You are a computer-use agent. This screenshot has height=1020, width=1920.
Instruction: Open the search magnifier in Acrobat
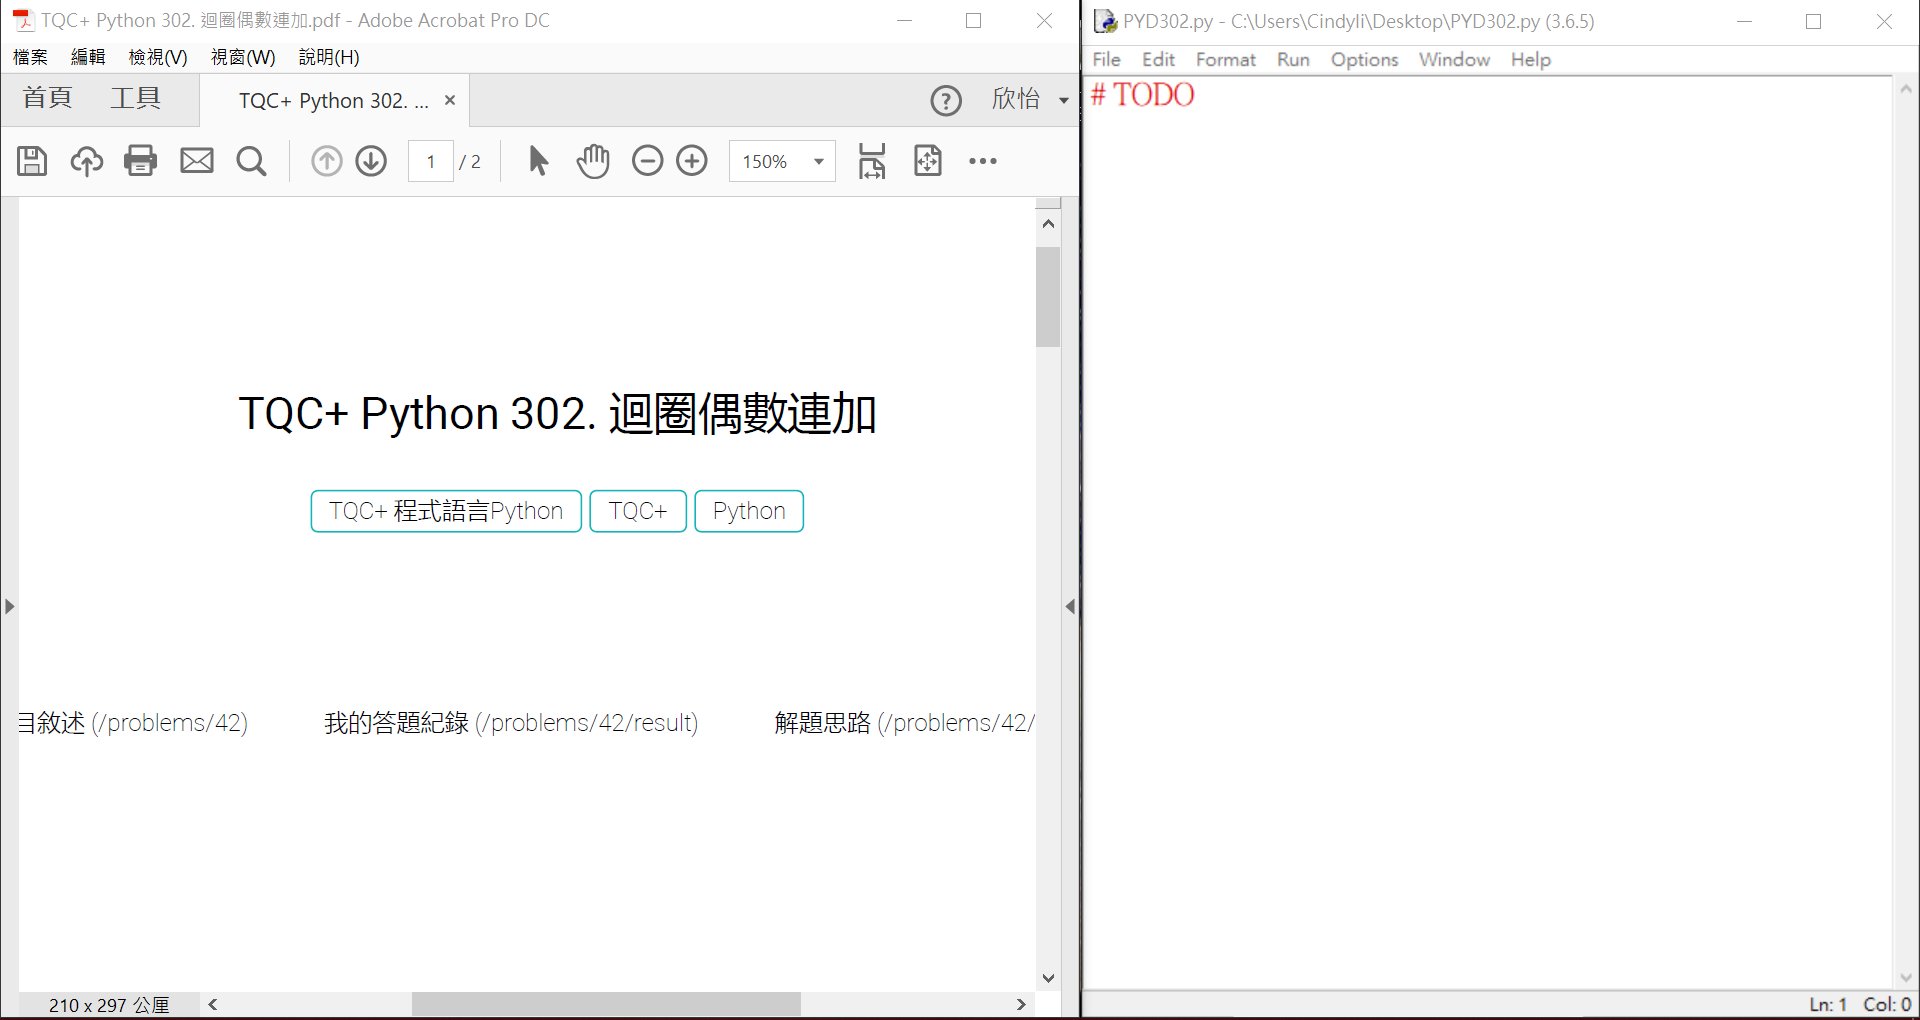(251, 161)
